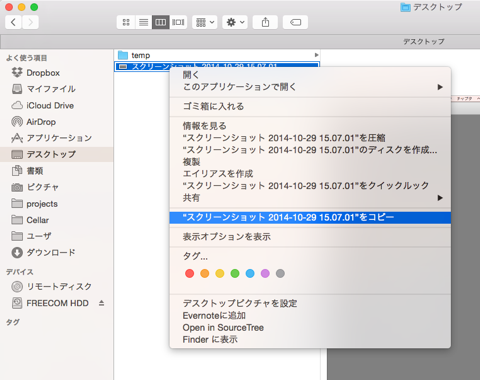Eject the FREECOM HDD
This screenshot has height=380, width=480.
(102, 303)
